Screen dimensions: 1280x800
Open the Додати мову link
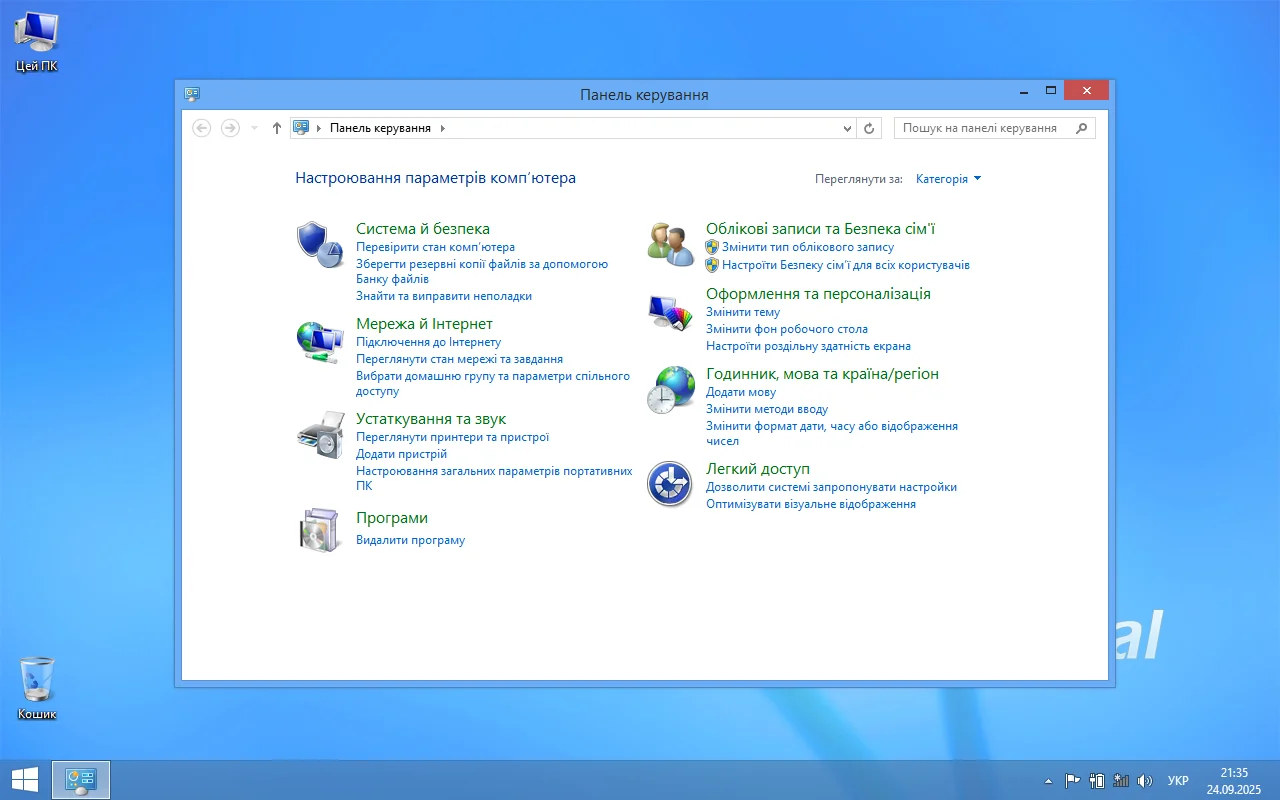pos(740,392)
